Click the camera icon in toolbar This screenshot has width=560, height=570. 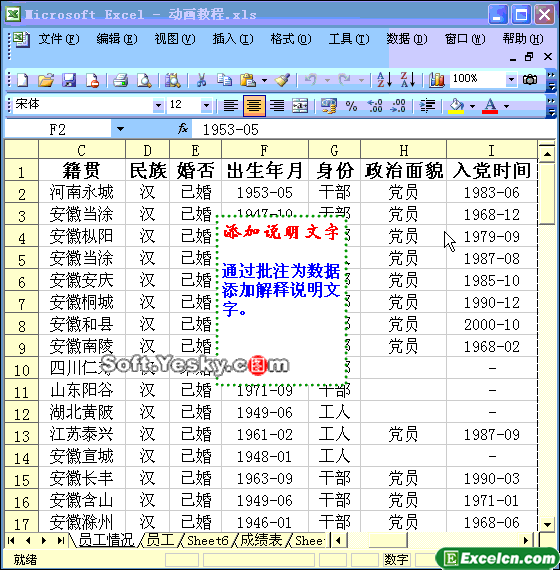[x=529, y=79]
